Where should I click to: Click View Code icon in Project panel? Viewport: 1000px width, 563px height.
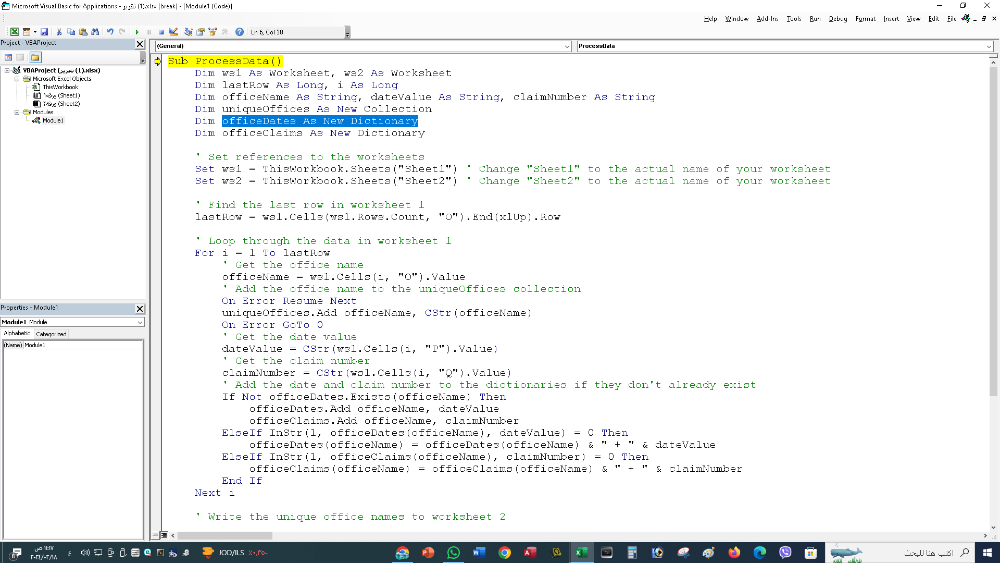point(8,57)
